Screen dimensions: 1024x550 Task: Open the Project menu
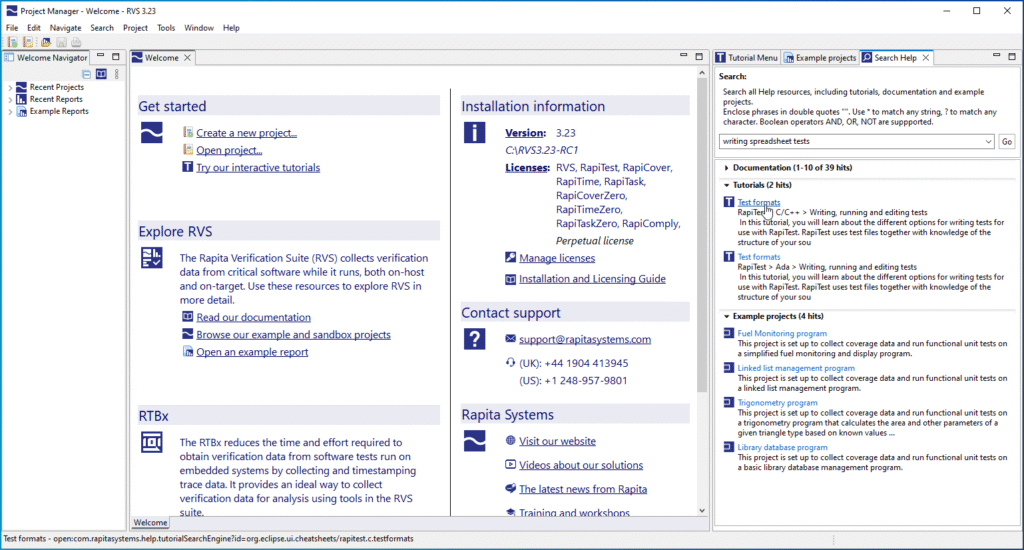click(x=135, y=28)
